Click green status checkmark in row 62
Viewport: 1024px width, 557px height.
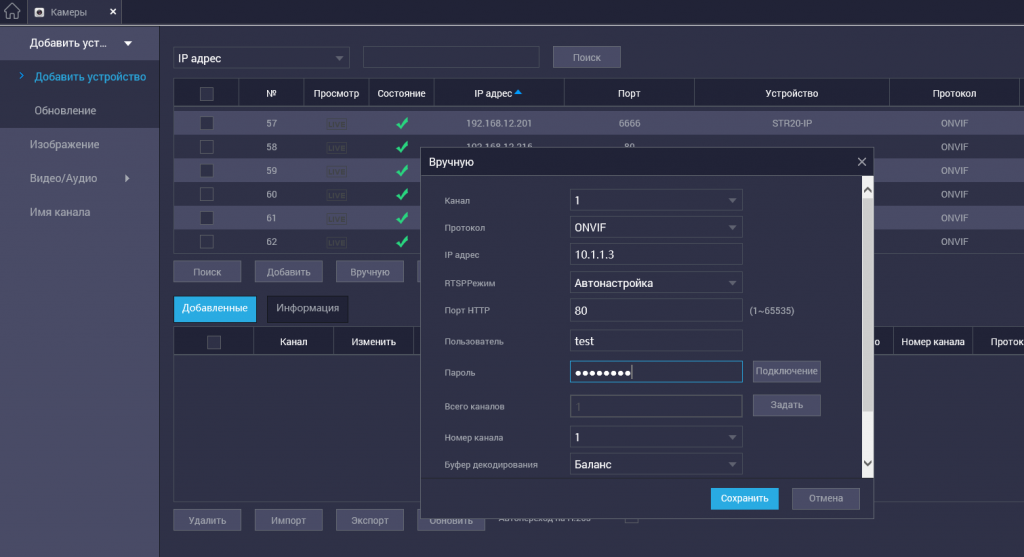[402, 242]
